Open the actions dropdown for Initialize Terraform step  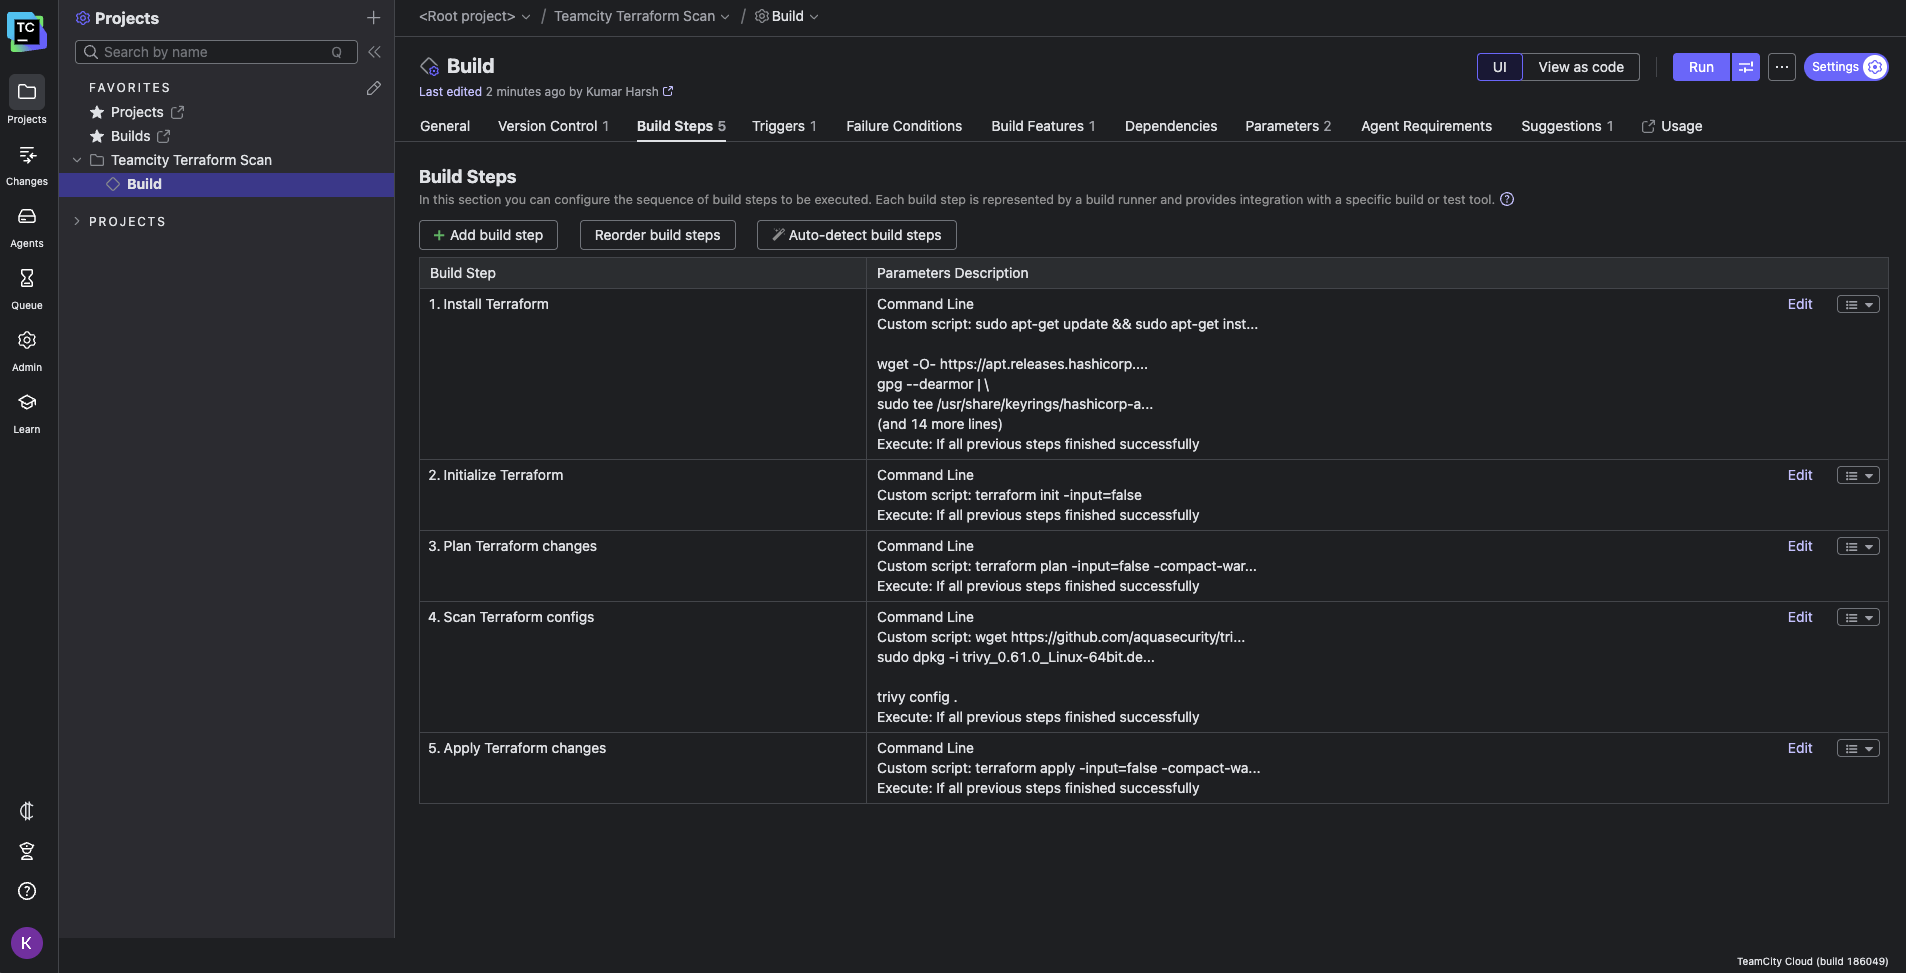point(1858,475)
